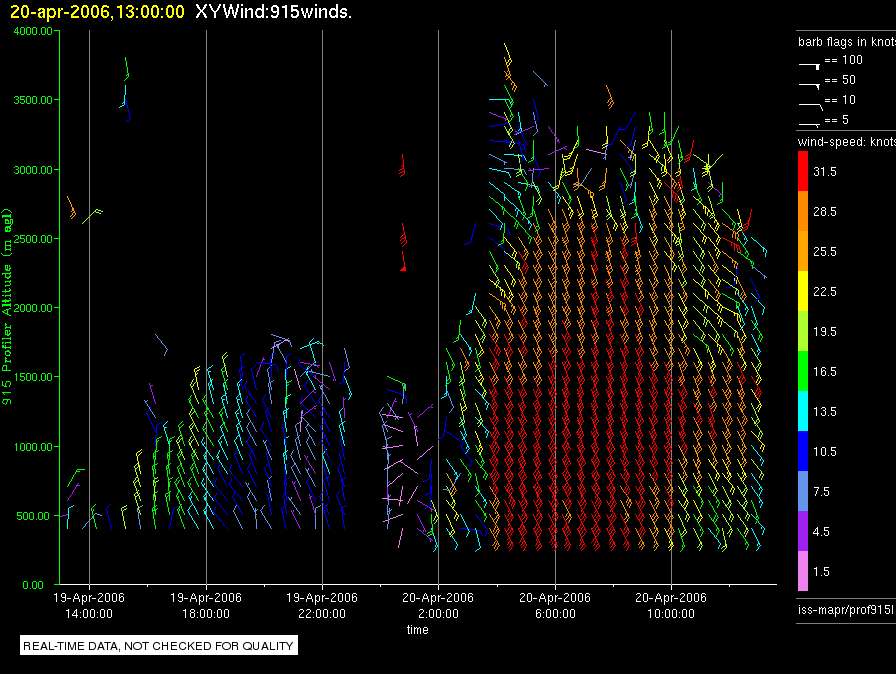Click the 3000.00 altitude axis tick label
The image size is (896, 674).
point(33,170)
